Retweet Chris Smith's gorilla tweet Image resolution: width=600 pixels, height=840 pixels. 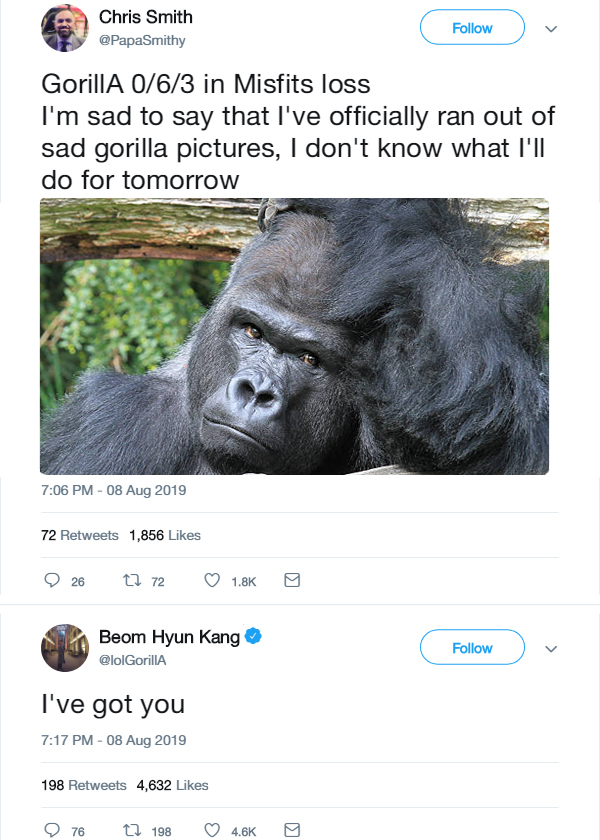(130, 581)
